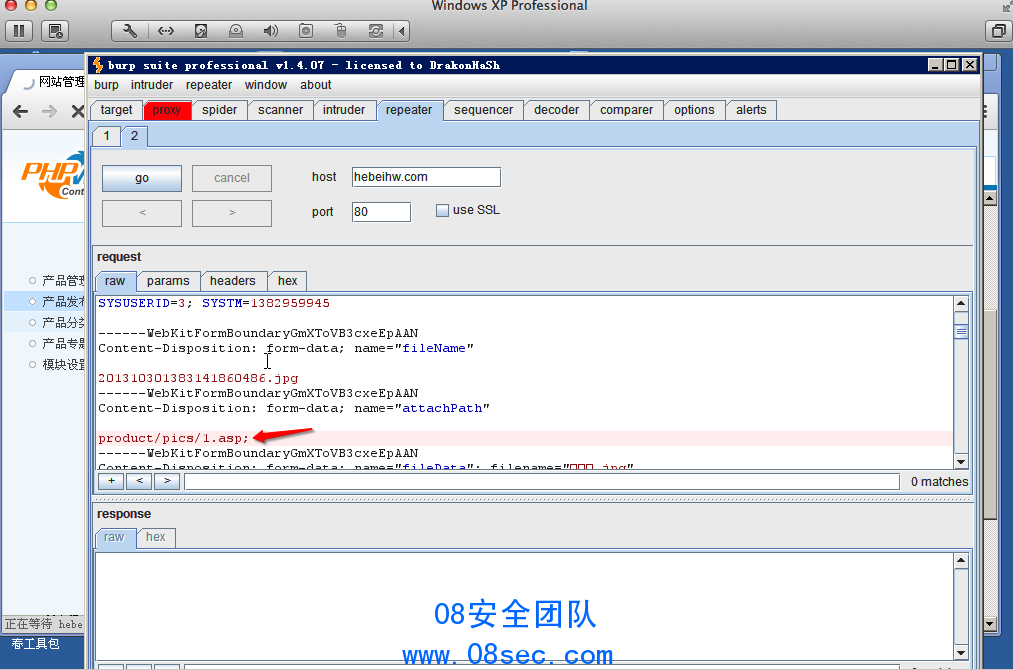Image resolution: width=1013 pixels, height=670 pixels.
Task: Switch to the intruder tool tab
Action: [x=344, y=110]
